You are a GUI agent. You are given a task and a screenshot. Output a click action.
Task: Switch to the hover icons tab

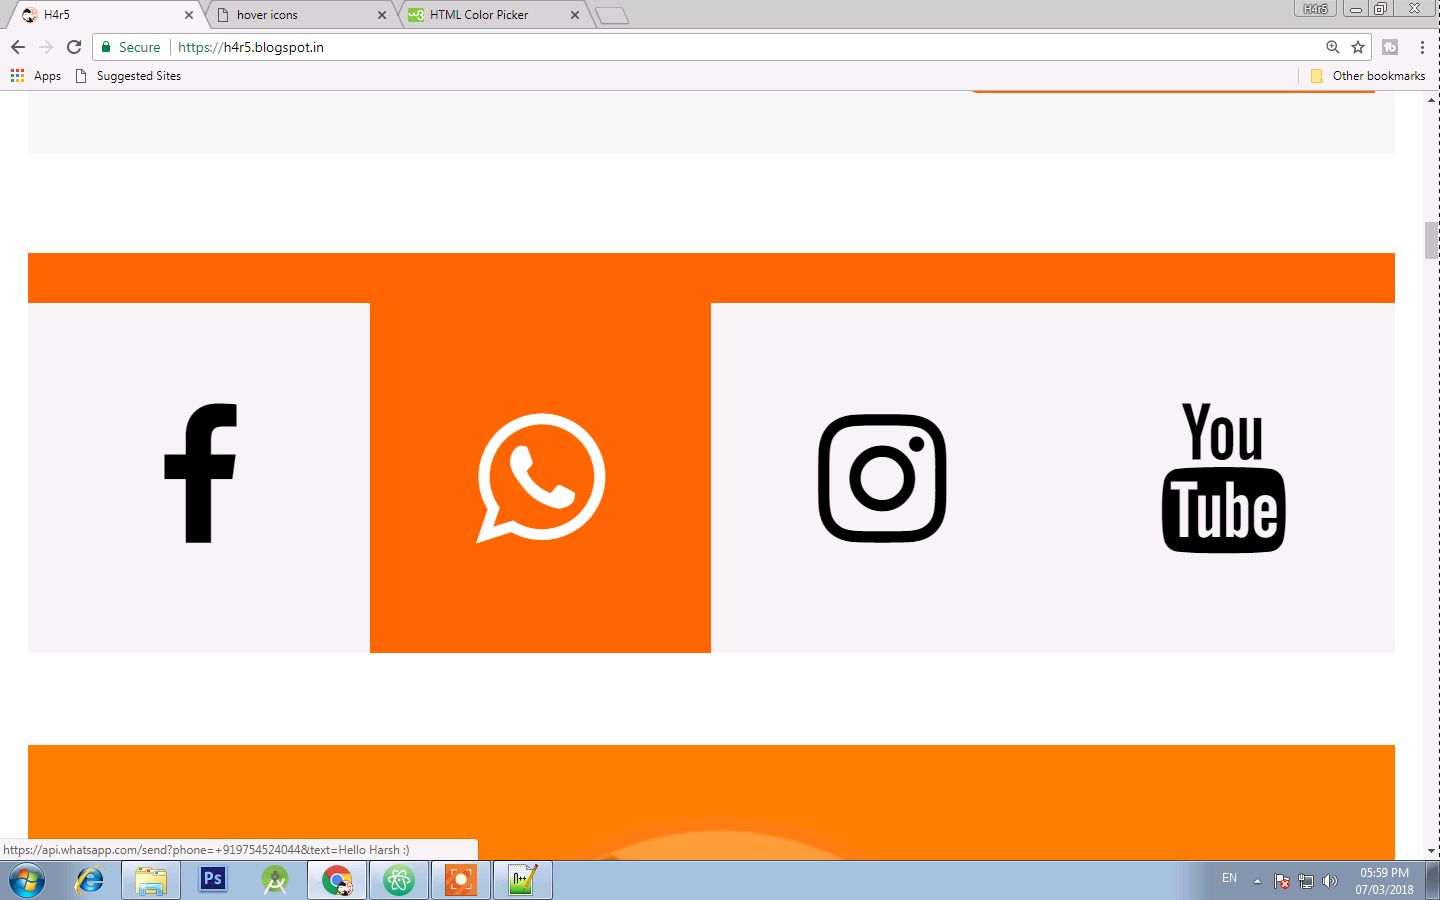click(300, 15)
